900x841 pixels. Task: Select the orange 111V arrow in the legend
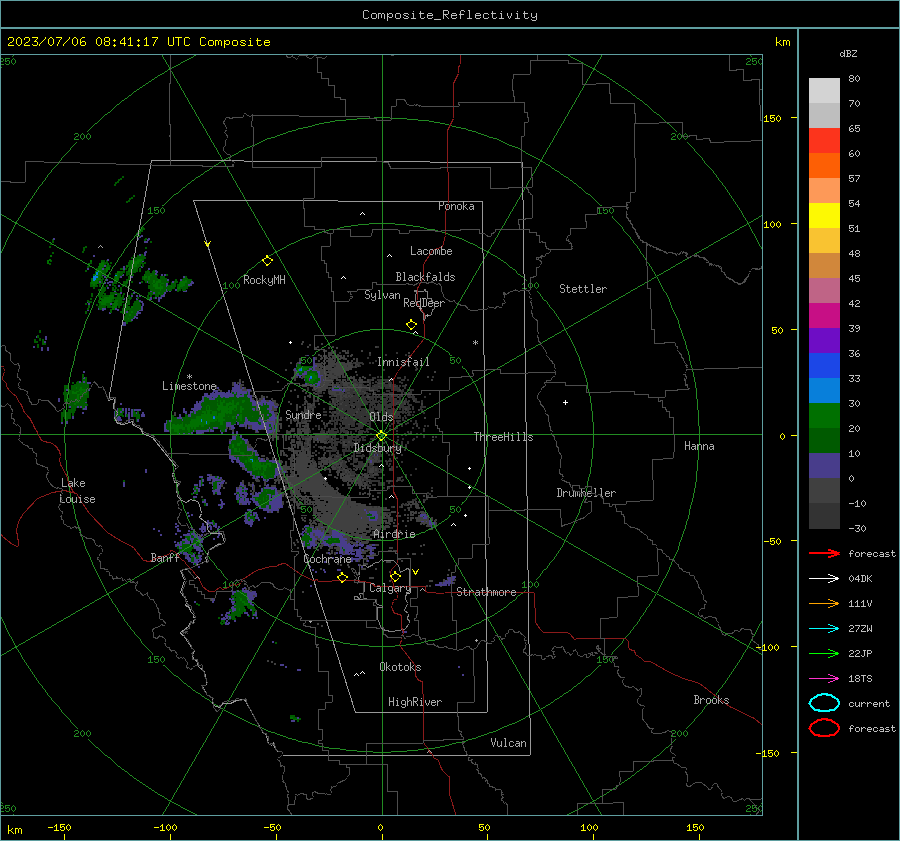point(824,603)
